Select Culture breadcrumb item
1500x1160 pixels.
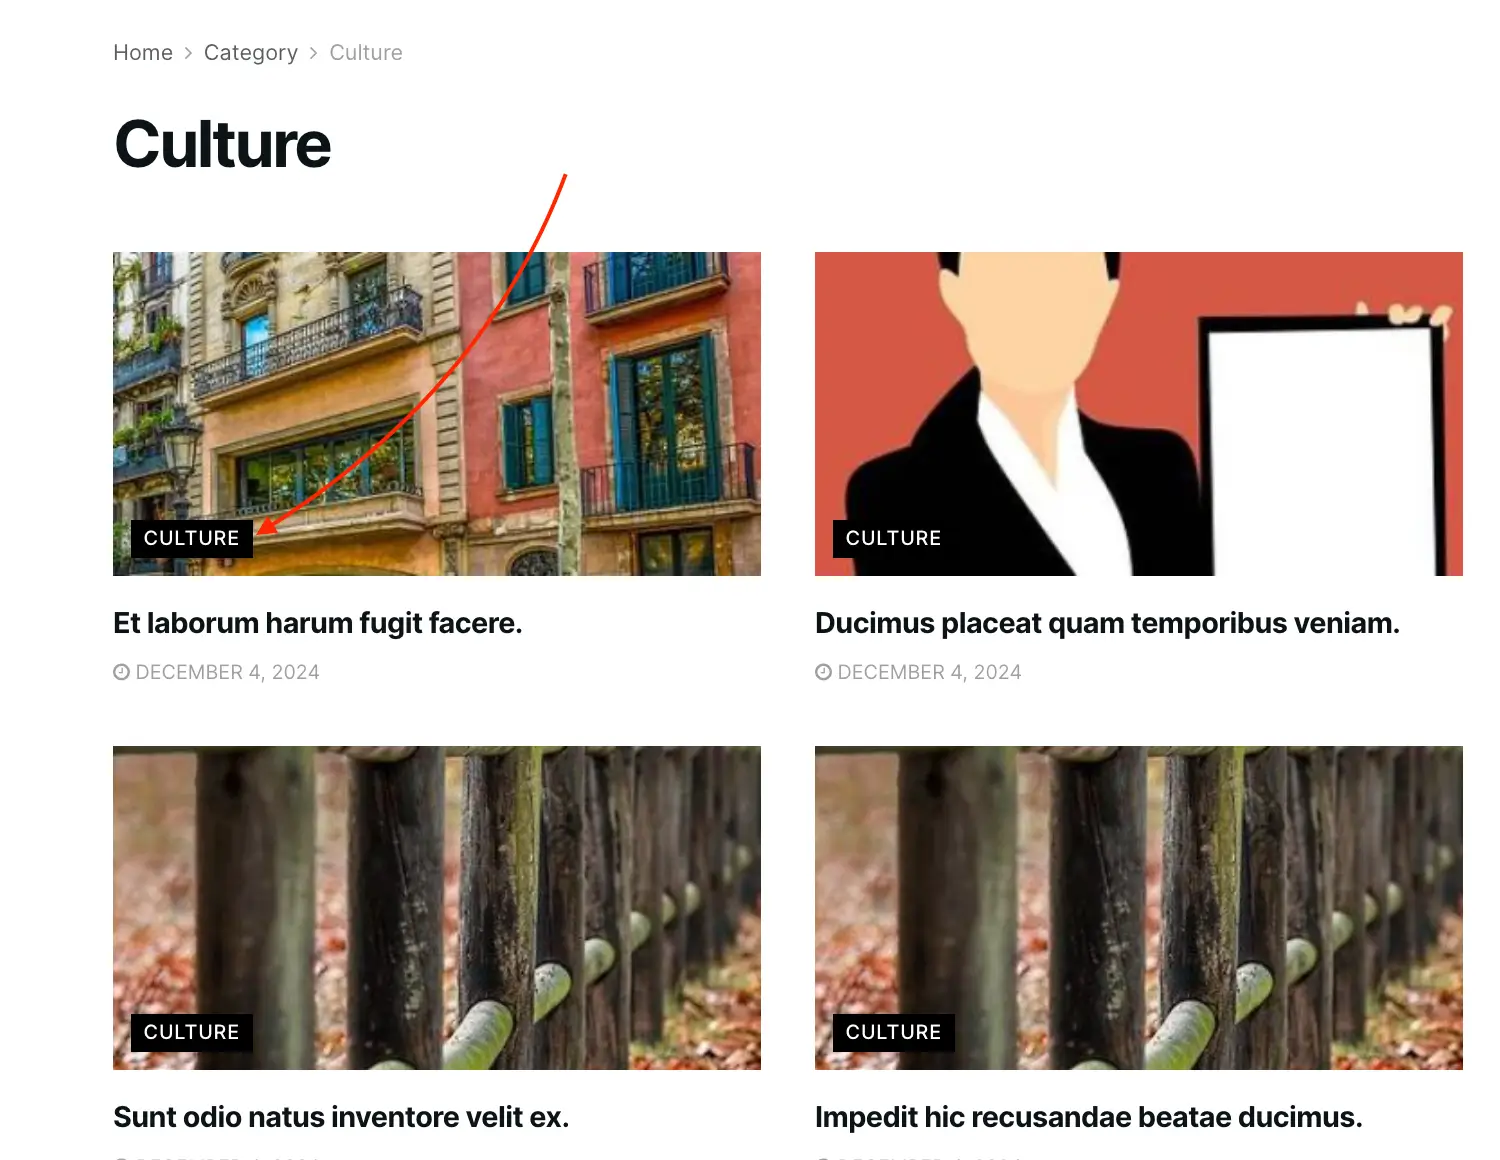[366, 53]
